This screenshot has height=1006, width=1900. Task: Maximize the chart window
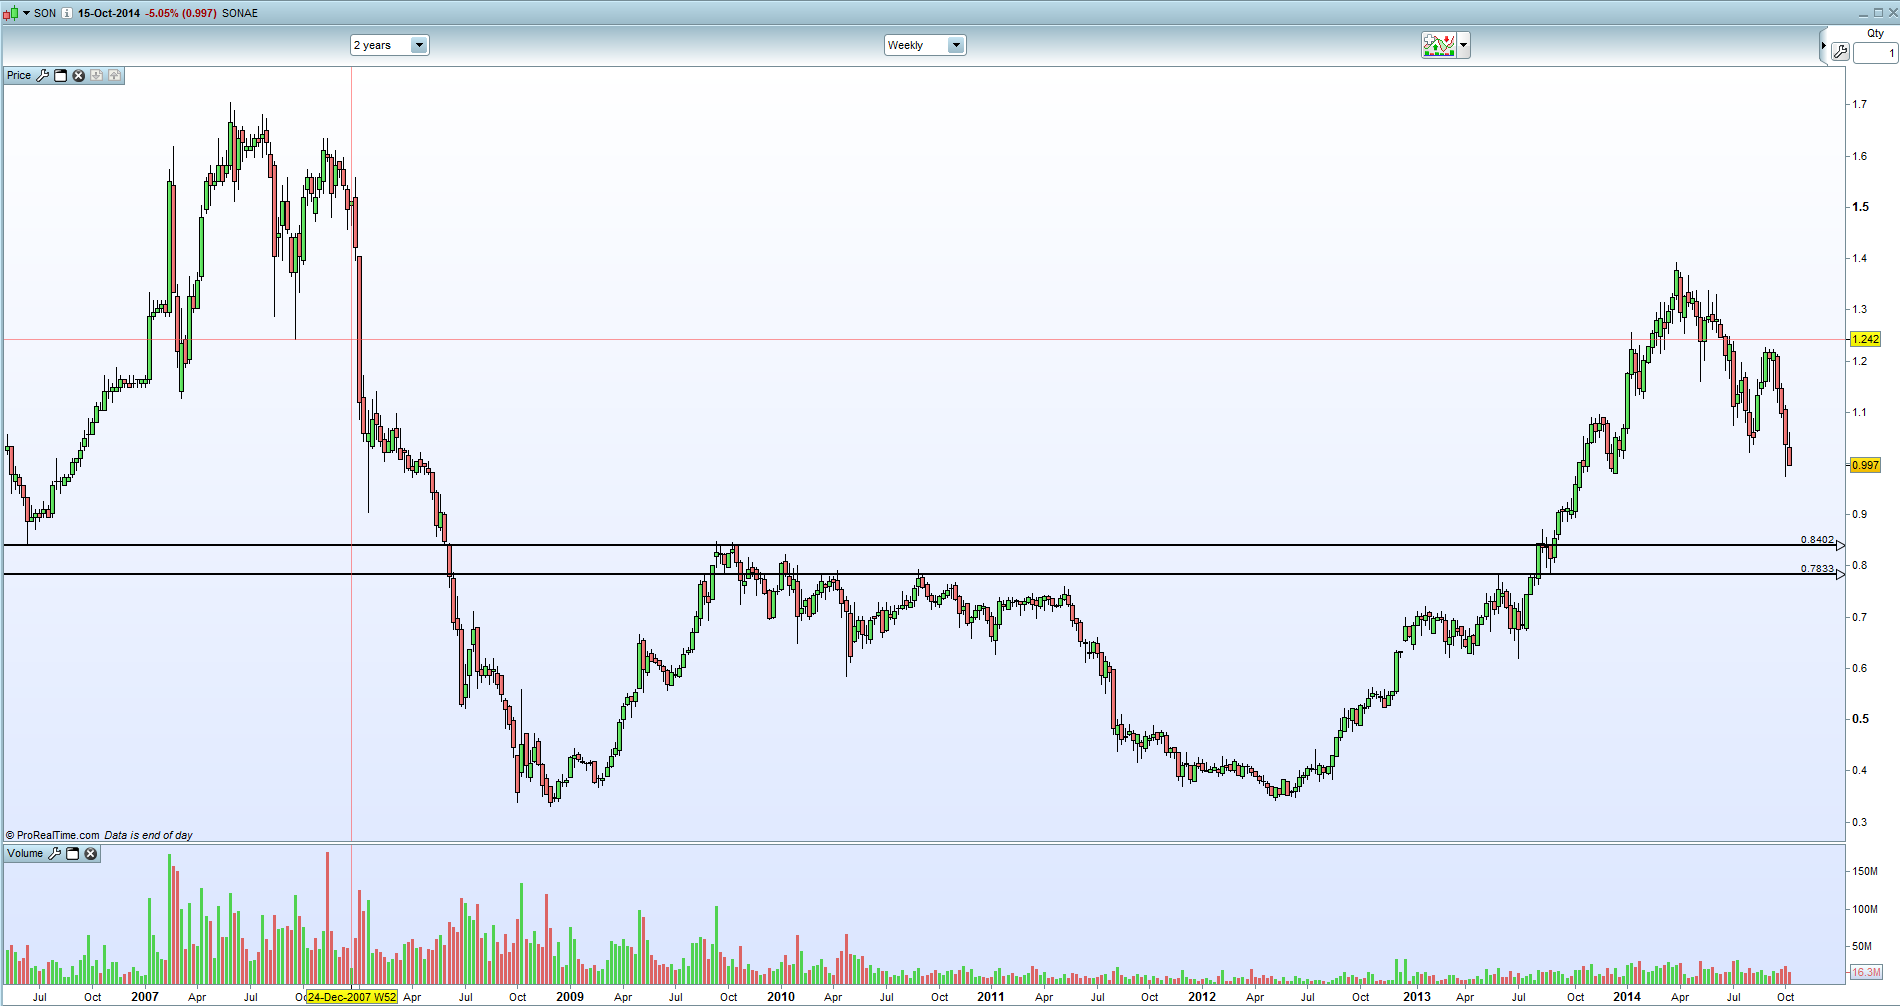(1877, 12)
